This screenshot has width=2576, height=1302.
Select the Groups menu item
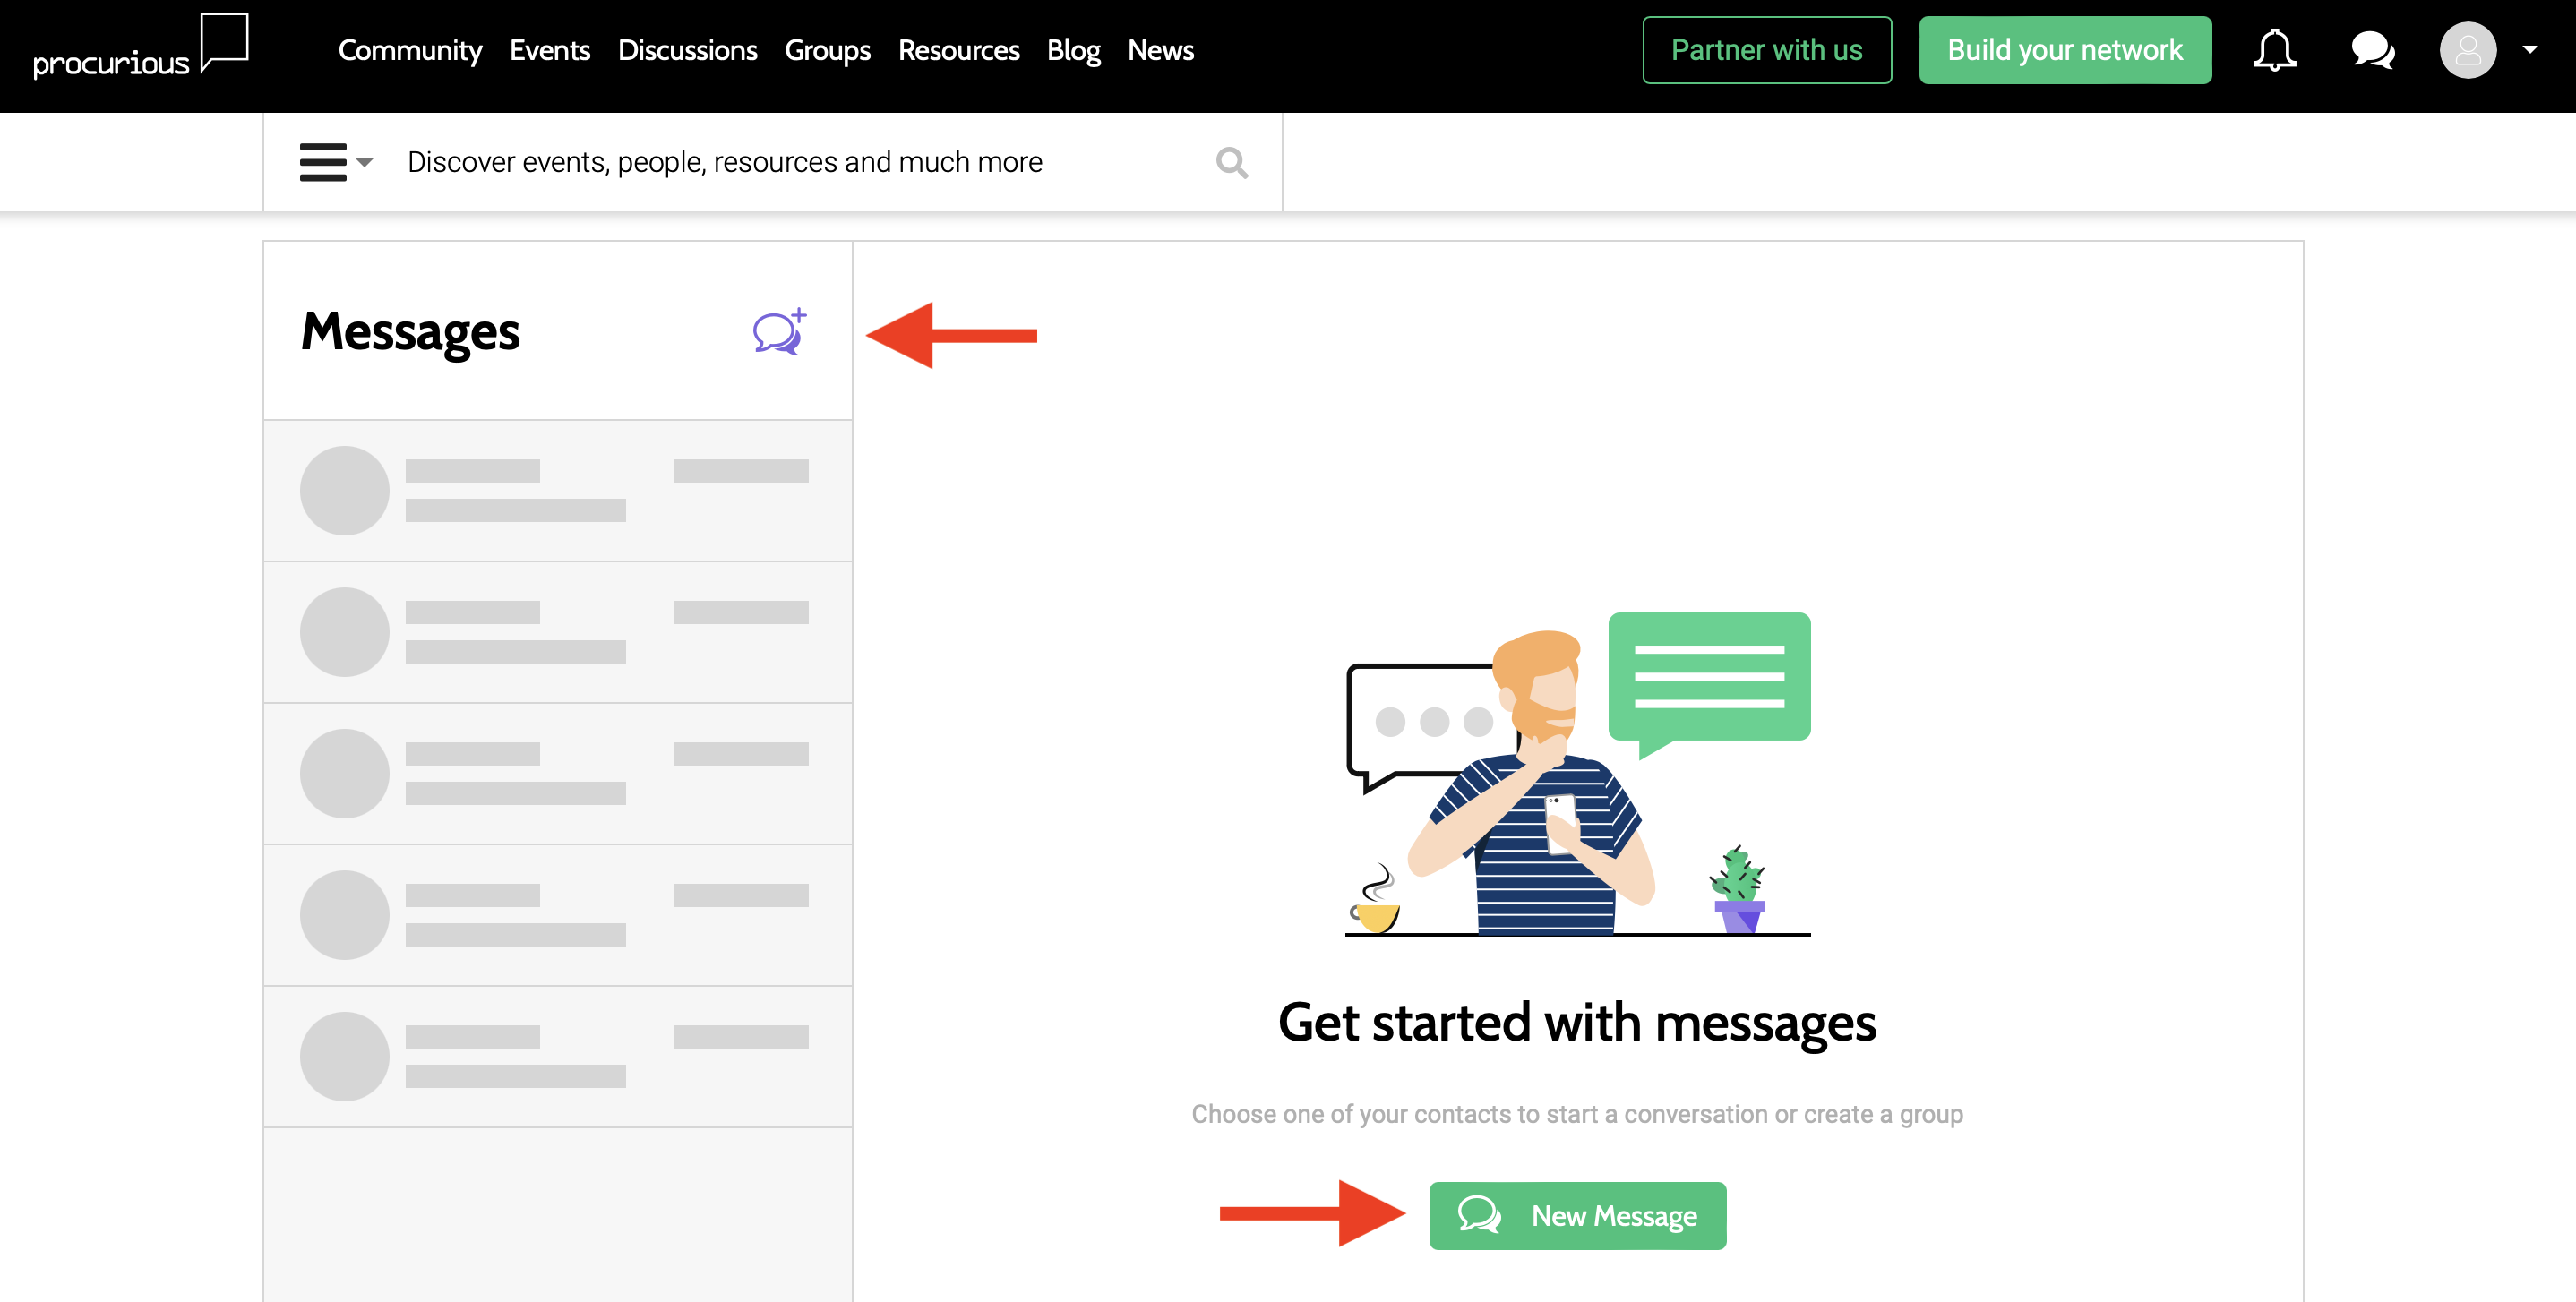tap(827, 50)
